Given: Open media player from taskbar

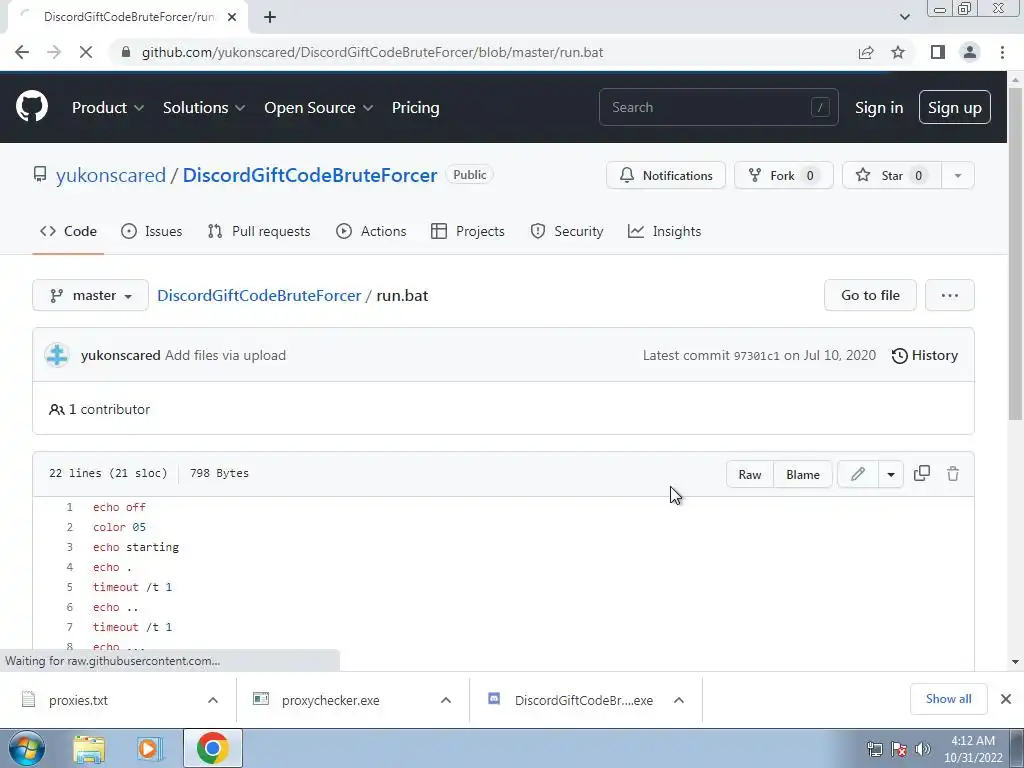Looking at the screenshot, I should tap(150, 749).
